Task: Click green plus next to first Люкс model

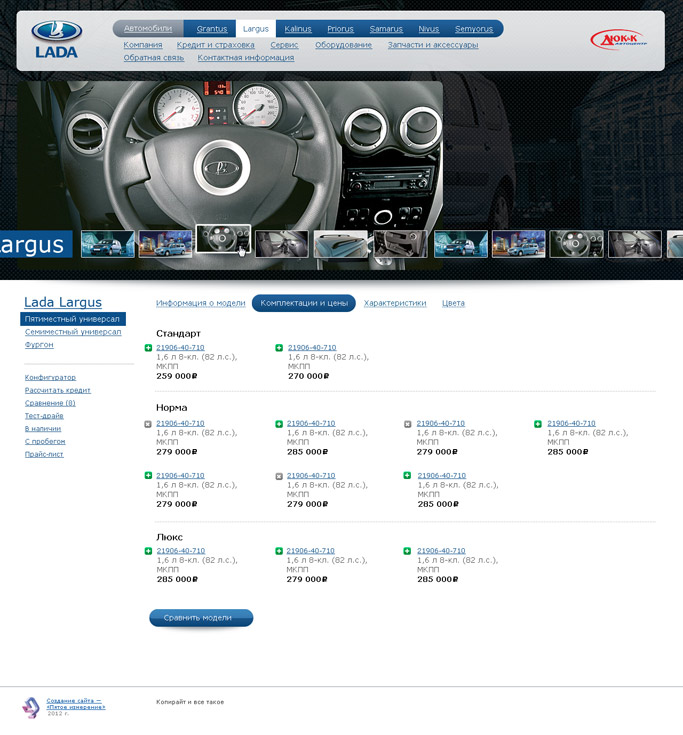Action: pos(148,551)
